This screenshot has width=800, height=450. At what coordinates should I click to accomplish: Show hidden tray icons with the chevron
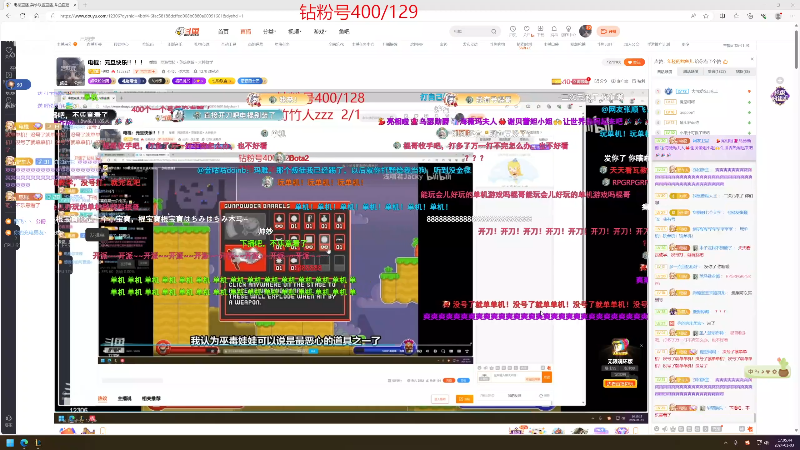[x=725, y=443]
